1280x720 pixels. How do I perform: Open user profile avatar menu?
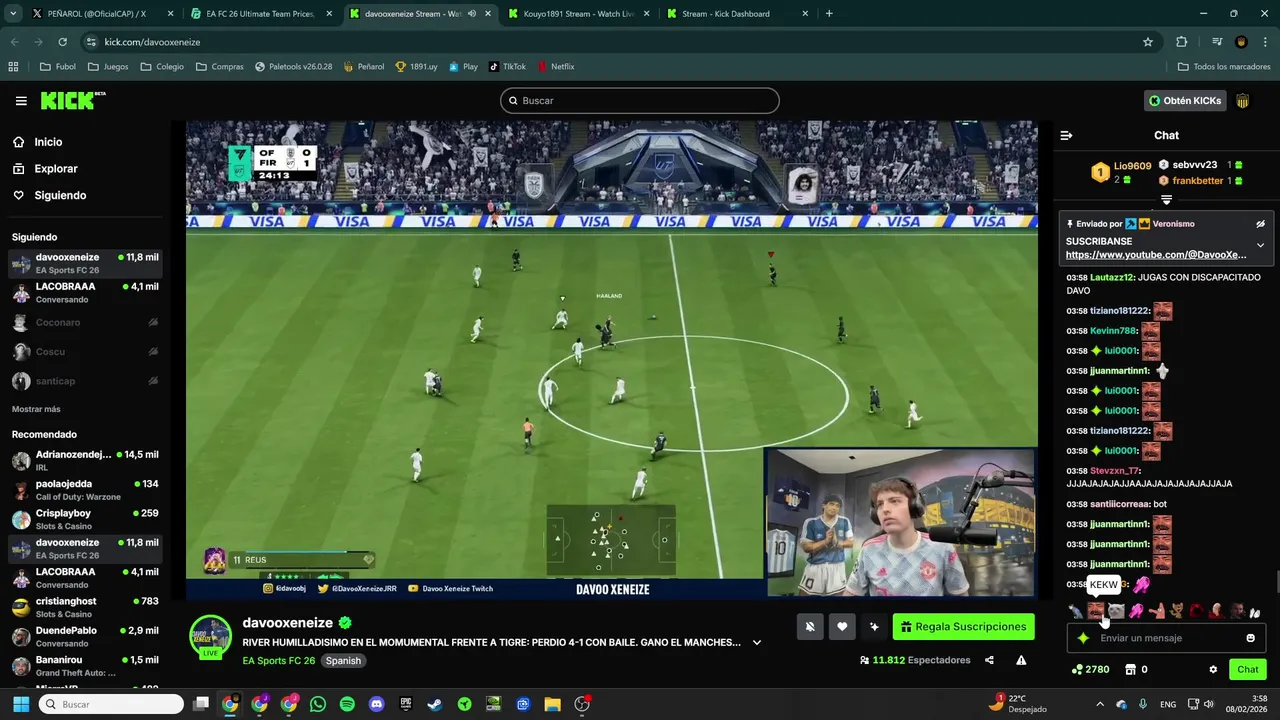click(x=1243, y=100)
